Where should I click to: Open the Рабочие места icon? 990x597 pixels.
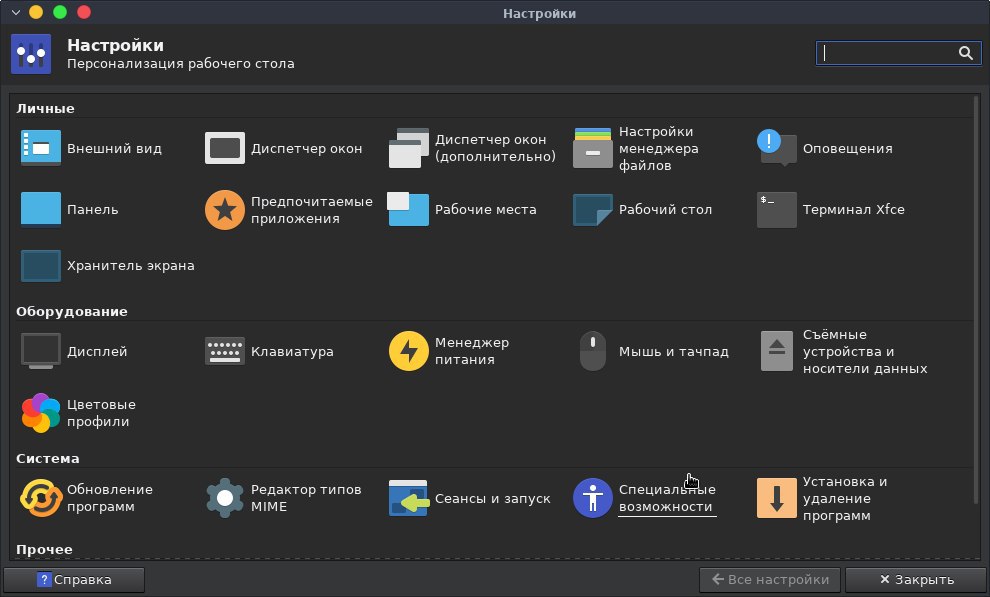(409, 209)
